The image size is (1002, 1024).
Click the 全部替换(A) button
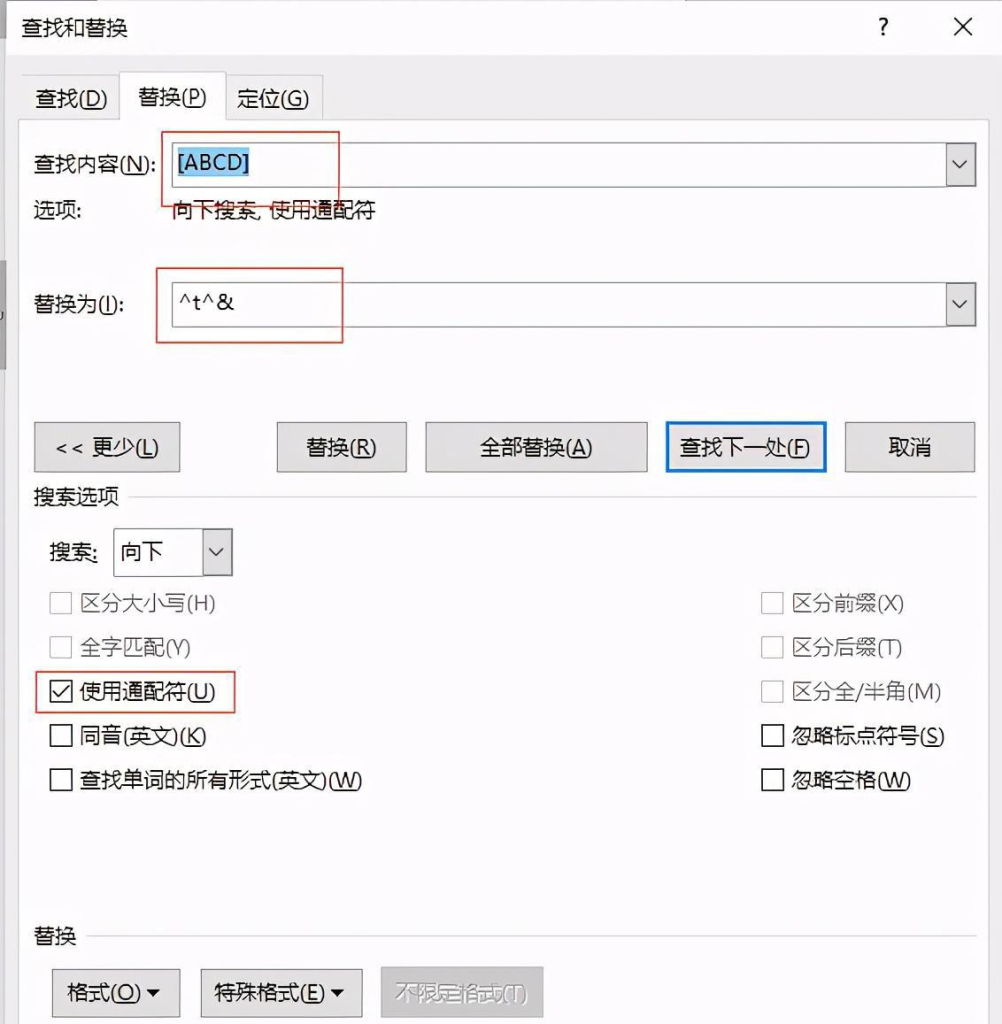pyautogui.click(x=536, y=447)
